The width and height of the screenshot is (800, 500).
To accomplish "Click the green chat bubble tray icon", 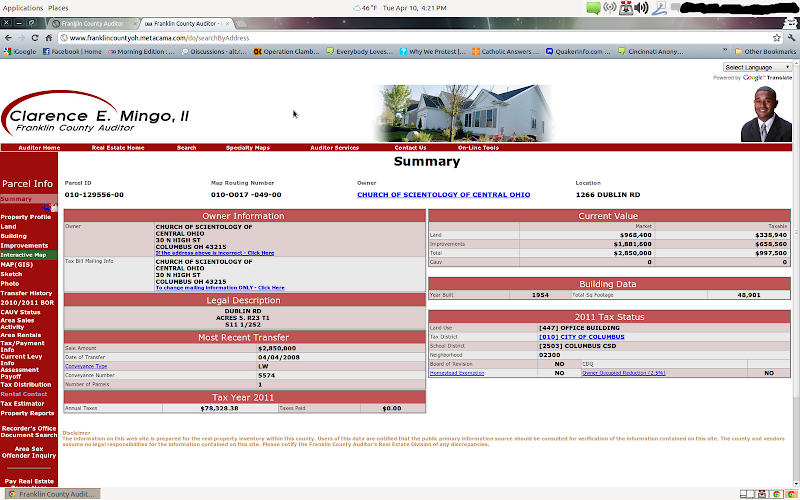I will [593, 8].
